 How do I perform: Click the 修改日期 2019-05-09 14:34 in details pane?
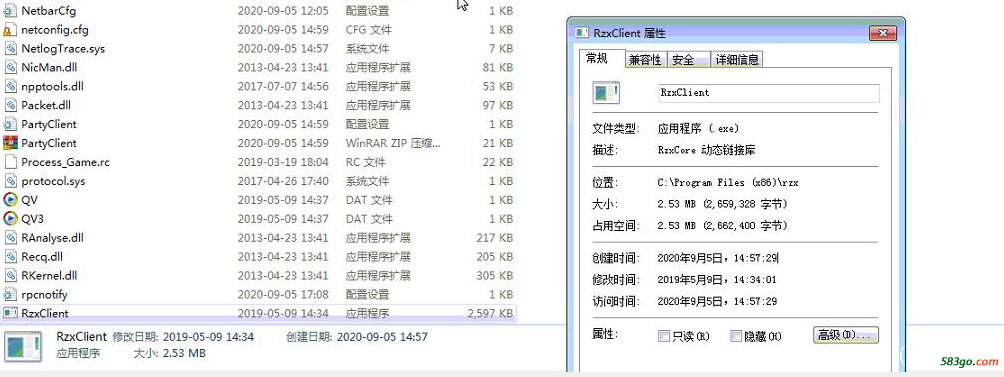pyautogui.click(x=183, y=337)
